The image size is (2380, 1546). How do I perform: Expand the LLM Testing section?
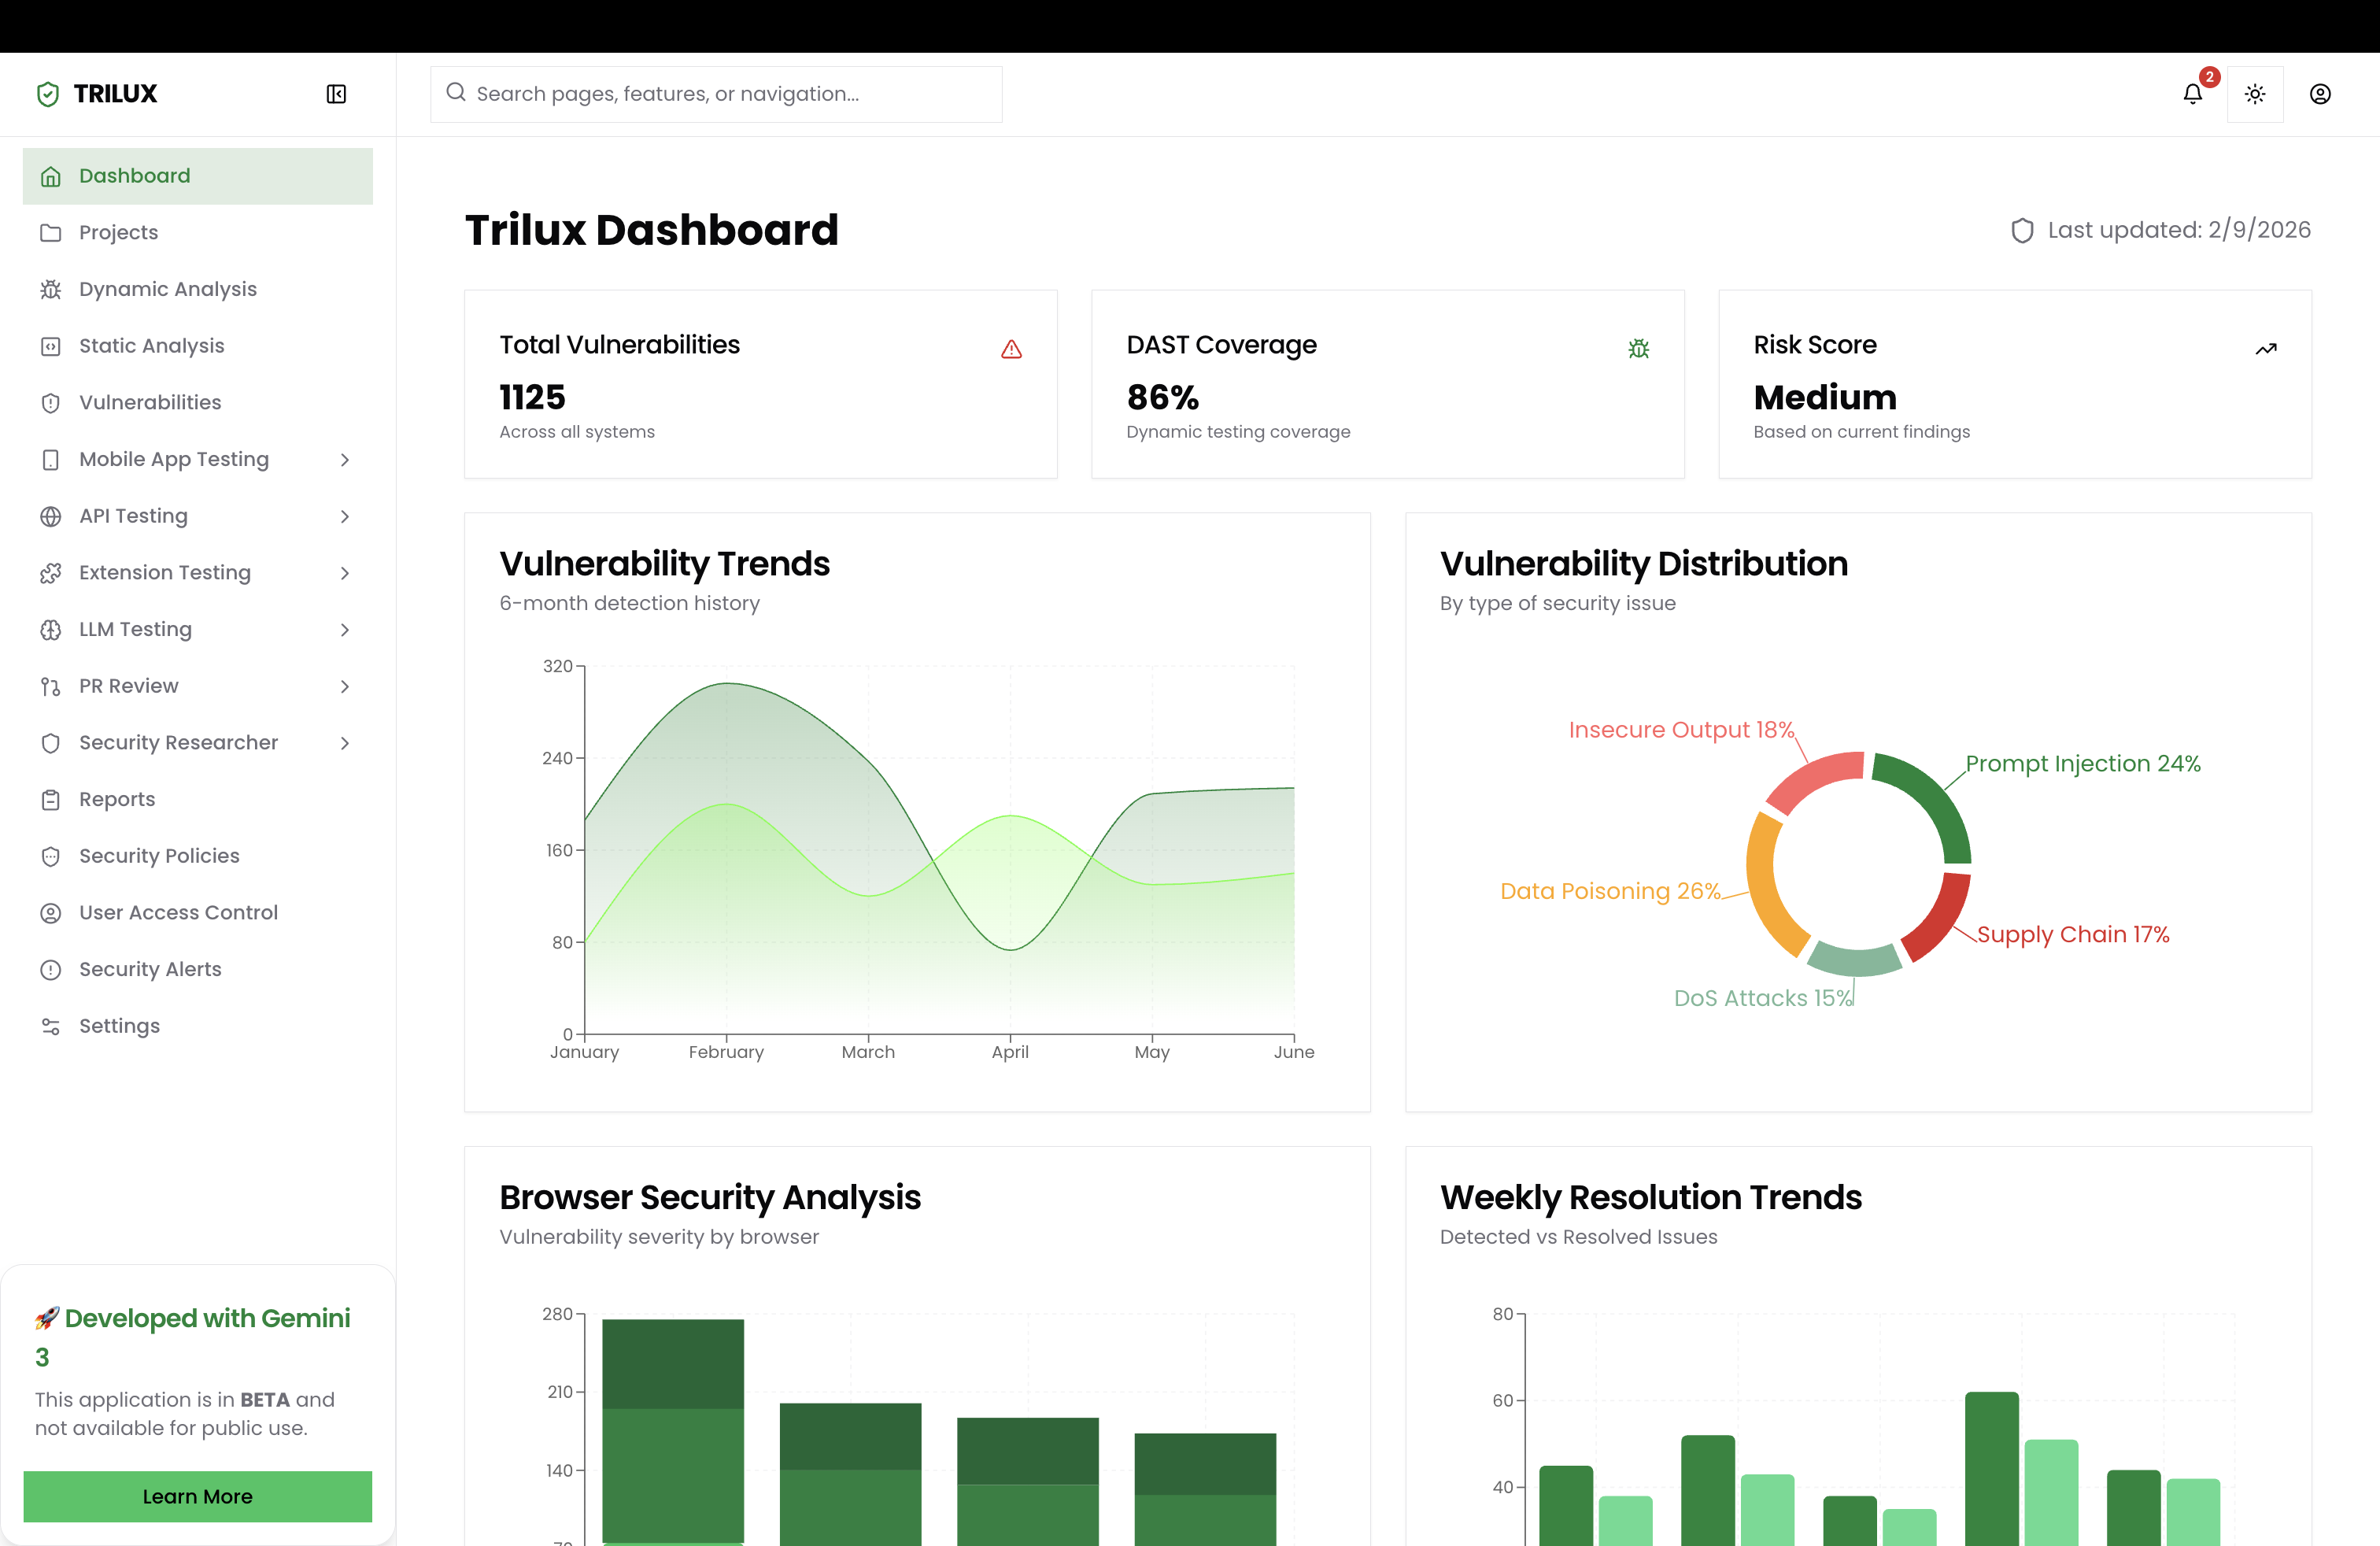pyautogui.click(x=344, y=630)
